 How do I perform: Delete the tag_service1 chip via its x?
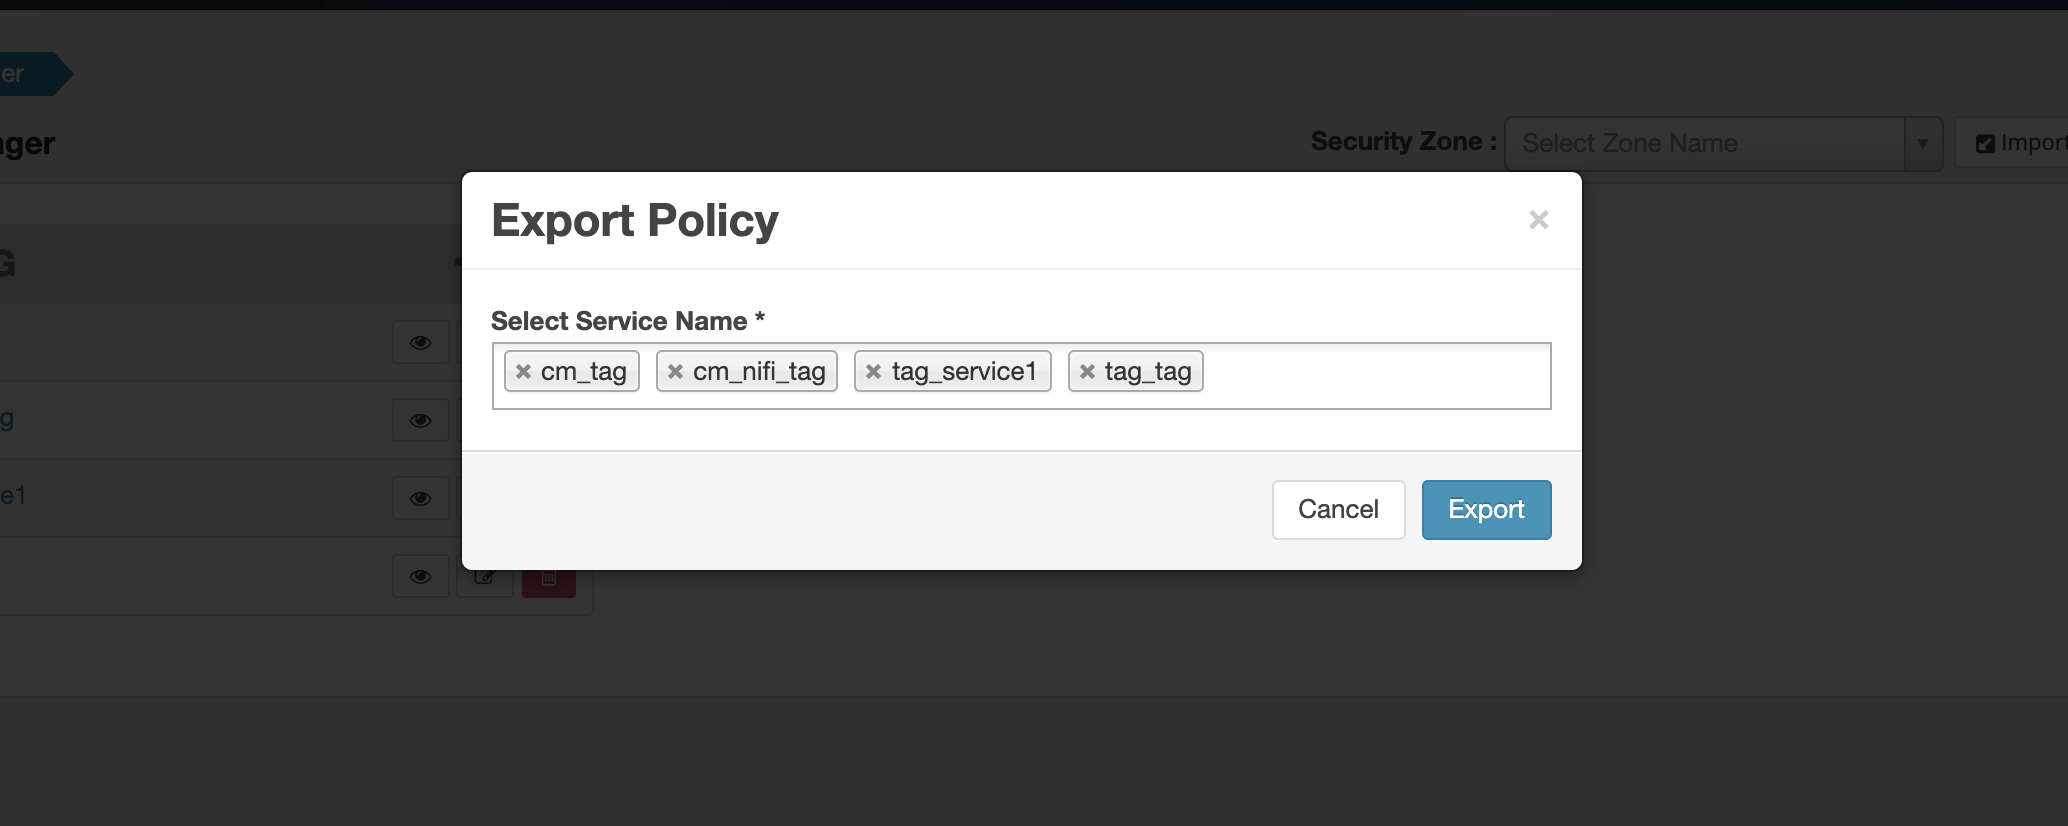pyautogui.click(x=873, y=372)
